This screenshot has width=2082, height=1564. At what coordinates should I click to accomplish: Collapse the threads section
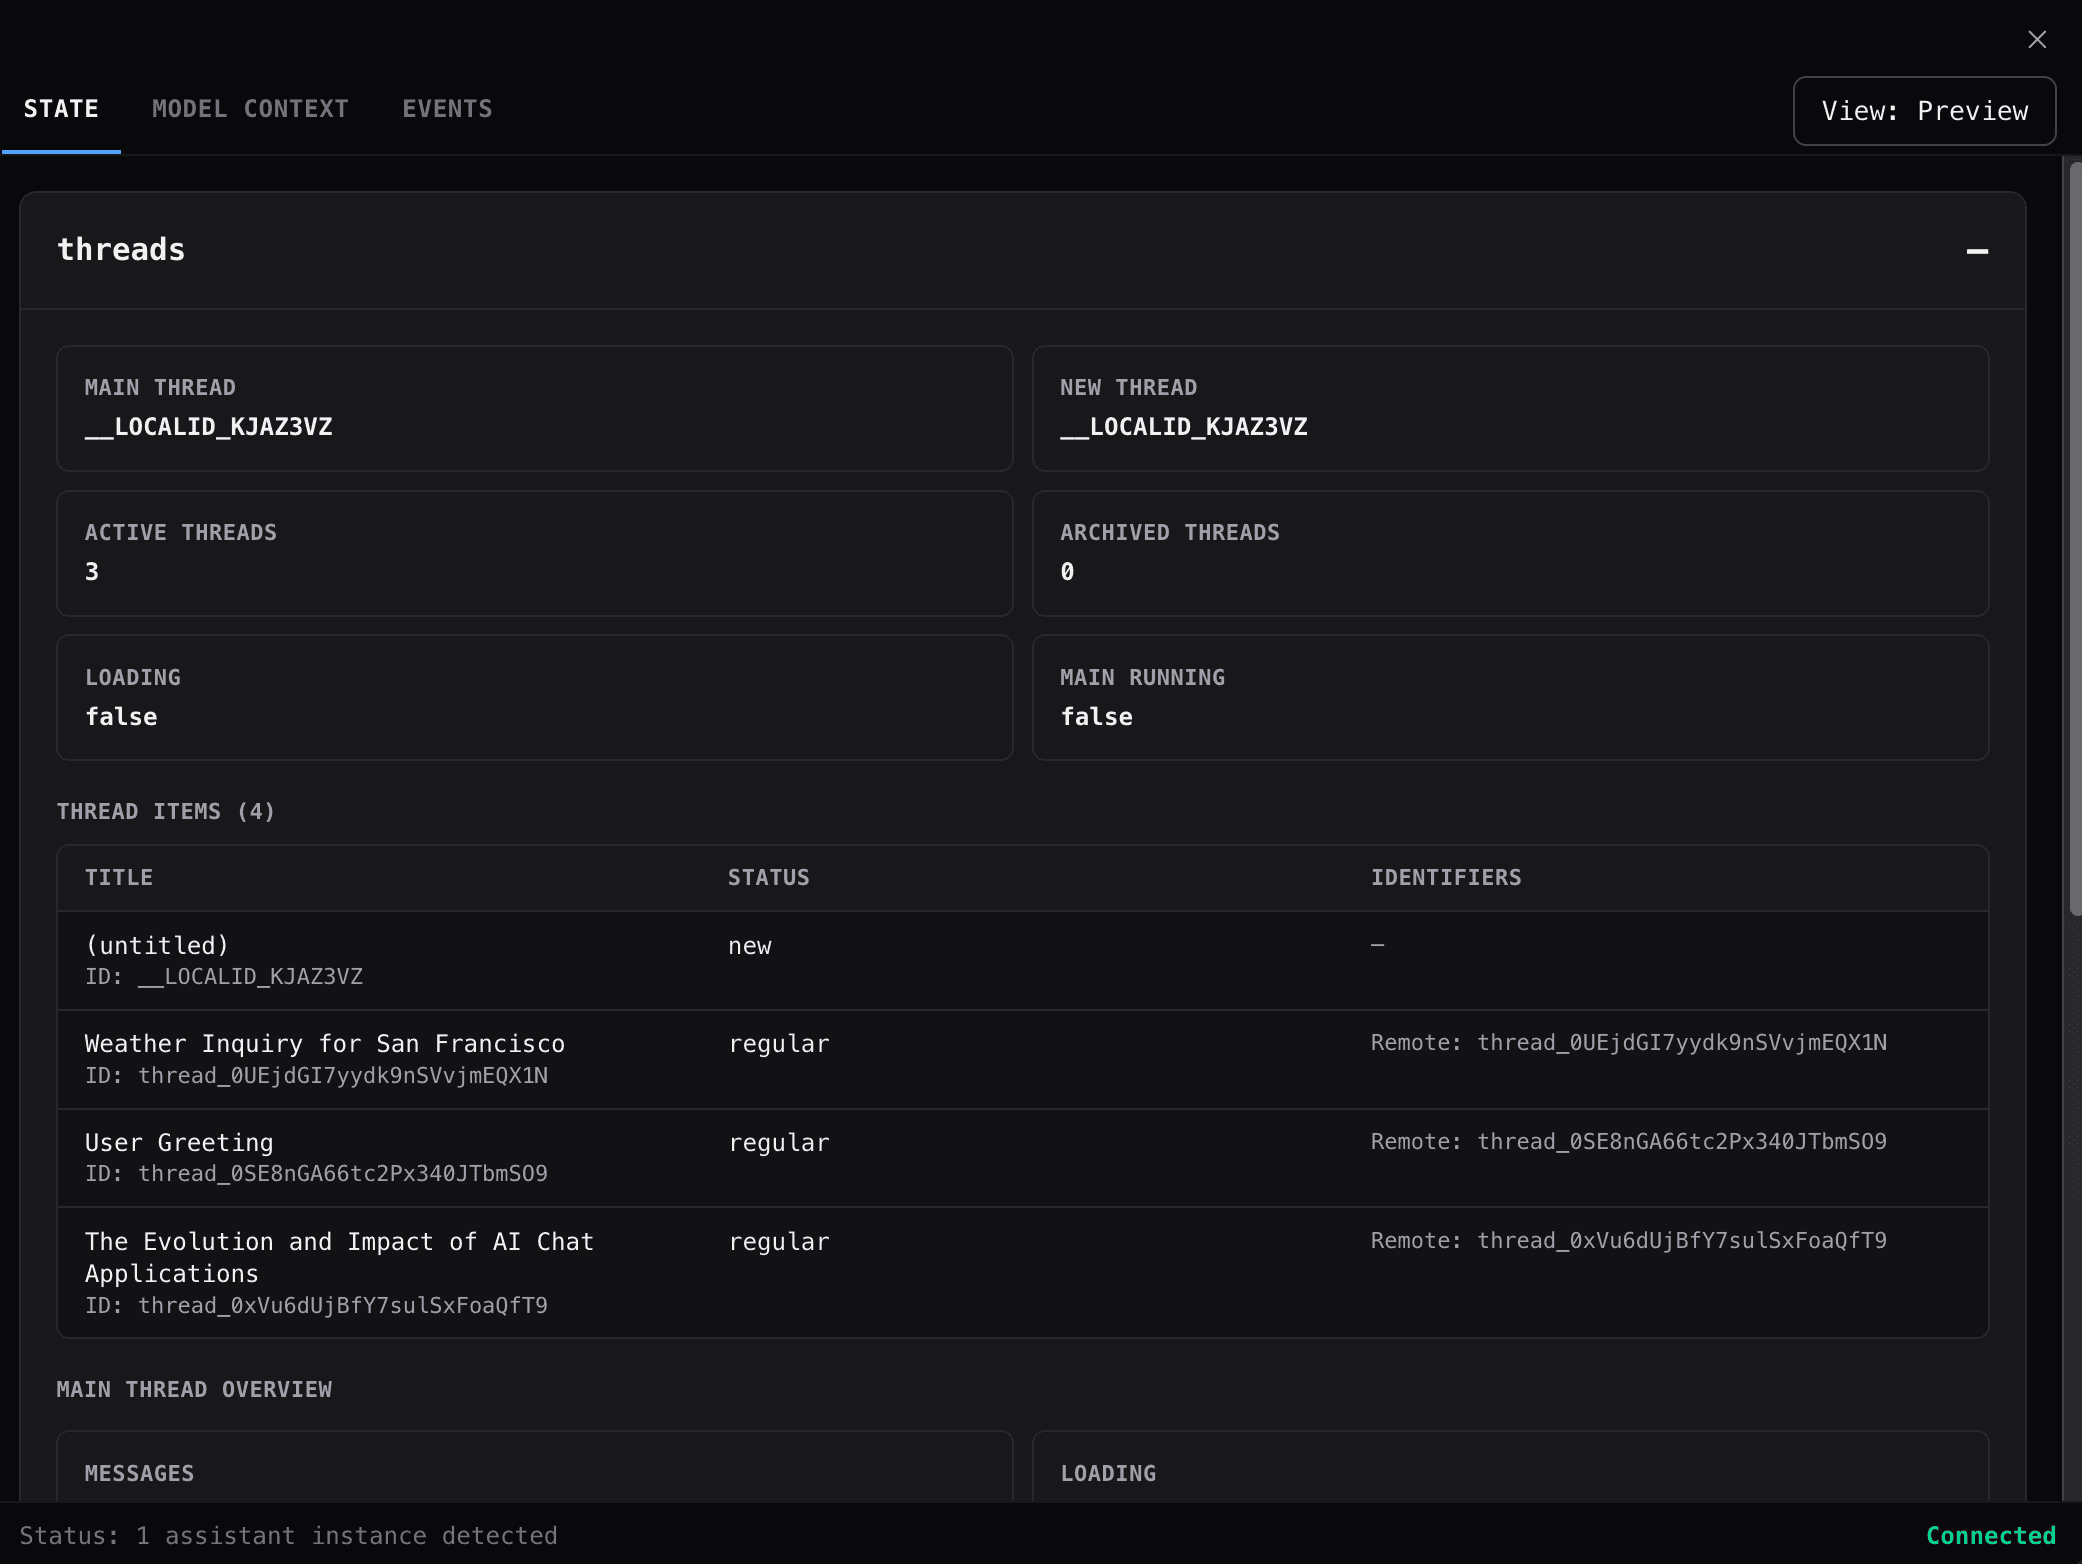pos(1977,251)
